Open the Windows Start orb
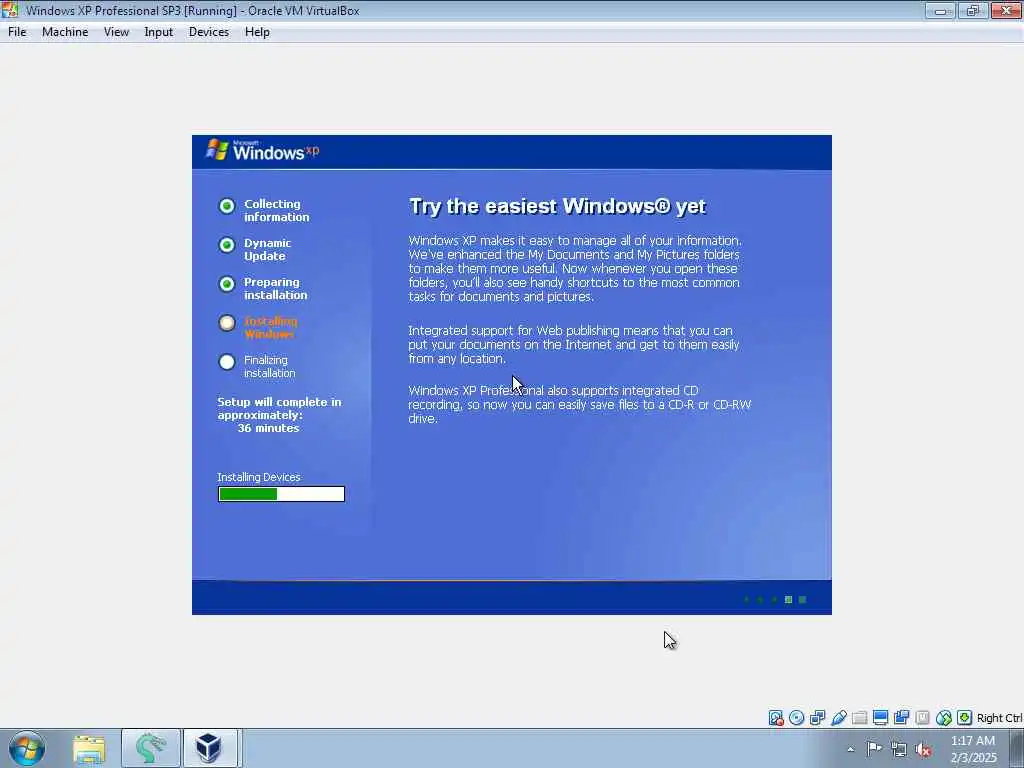This screenshot has width=1024, height=768. (x=27, y=748)
